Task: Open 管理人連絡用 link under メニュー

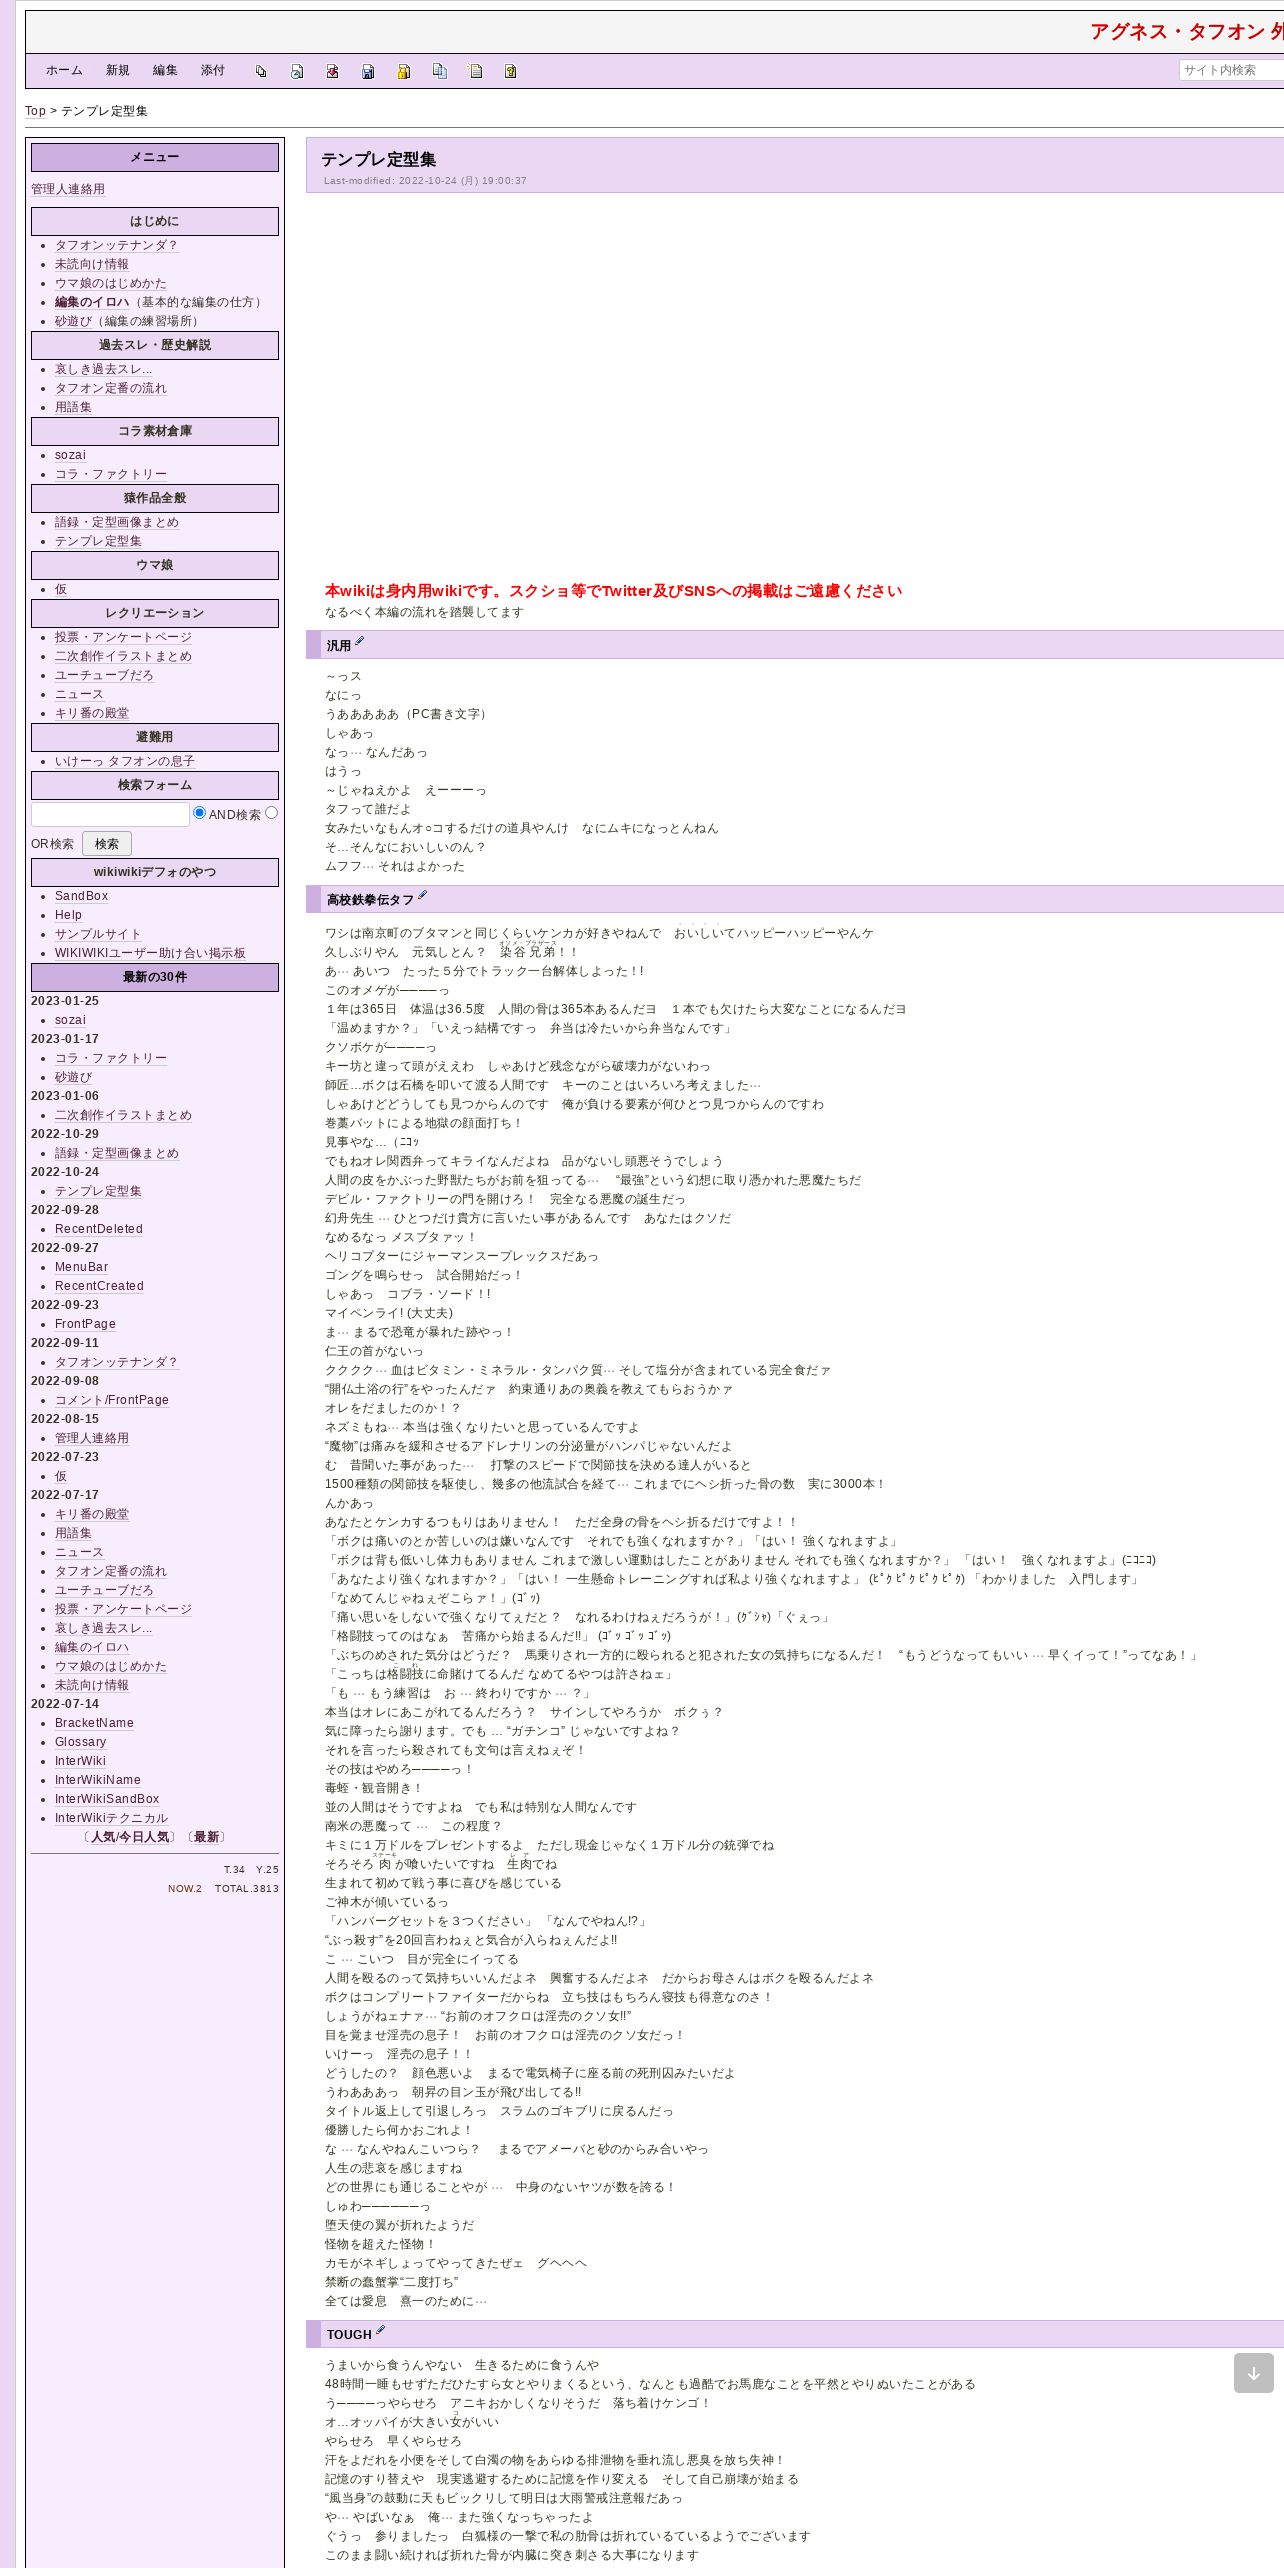Action: coord(68,189)
